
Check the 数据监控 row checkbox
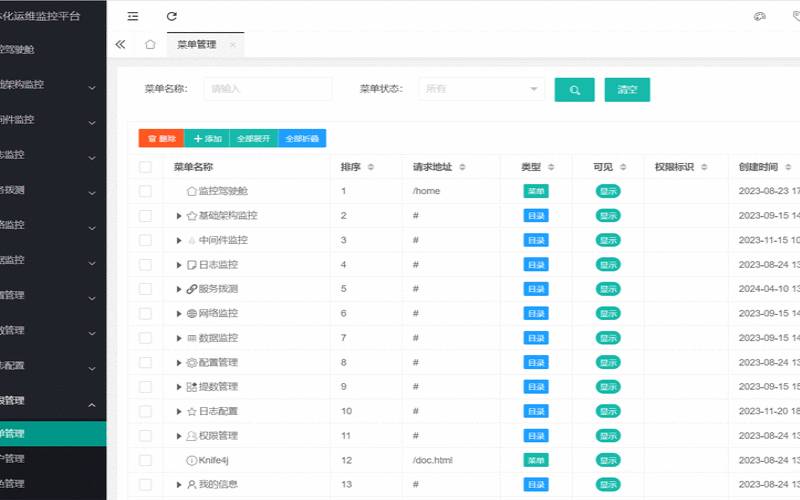145,338
